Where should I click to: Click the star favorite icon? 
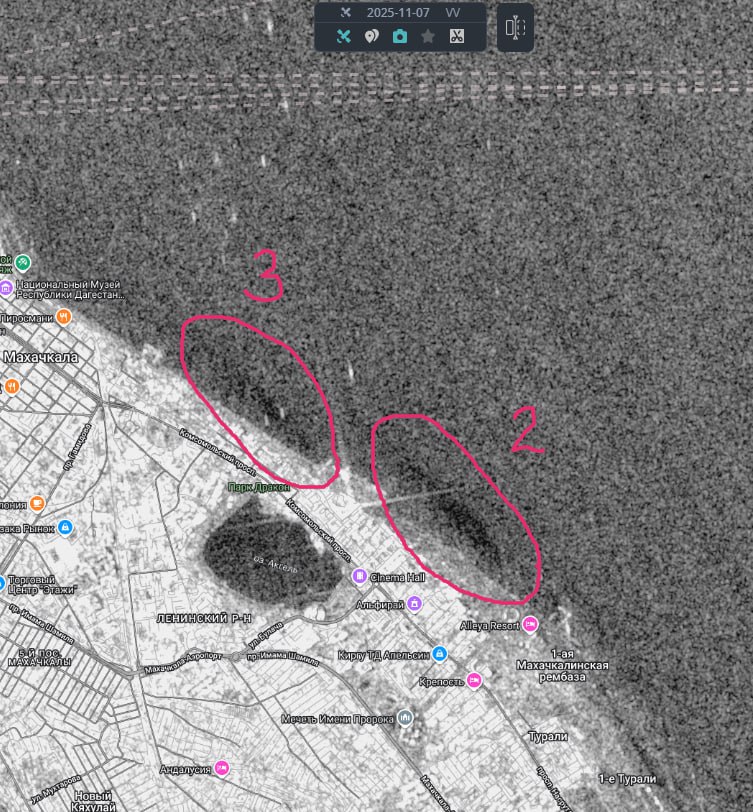click(x=428, y=36)
